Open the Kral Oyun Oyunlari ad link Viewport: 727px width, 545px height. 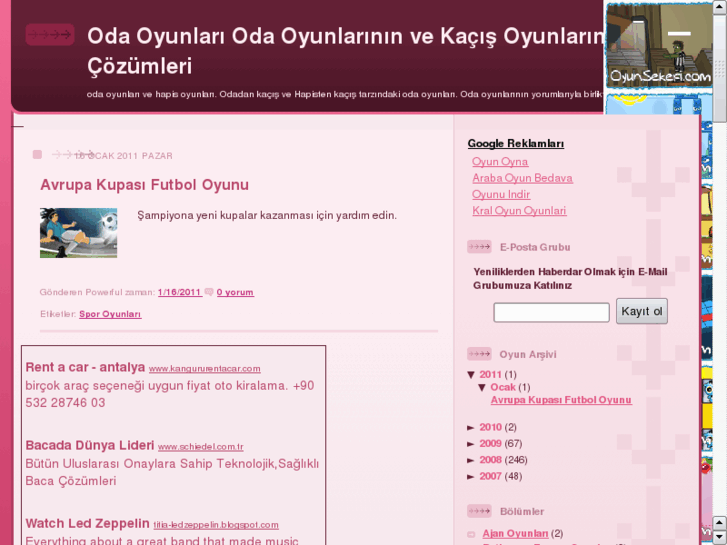click(x=519, y=211)
